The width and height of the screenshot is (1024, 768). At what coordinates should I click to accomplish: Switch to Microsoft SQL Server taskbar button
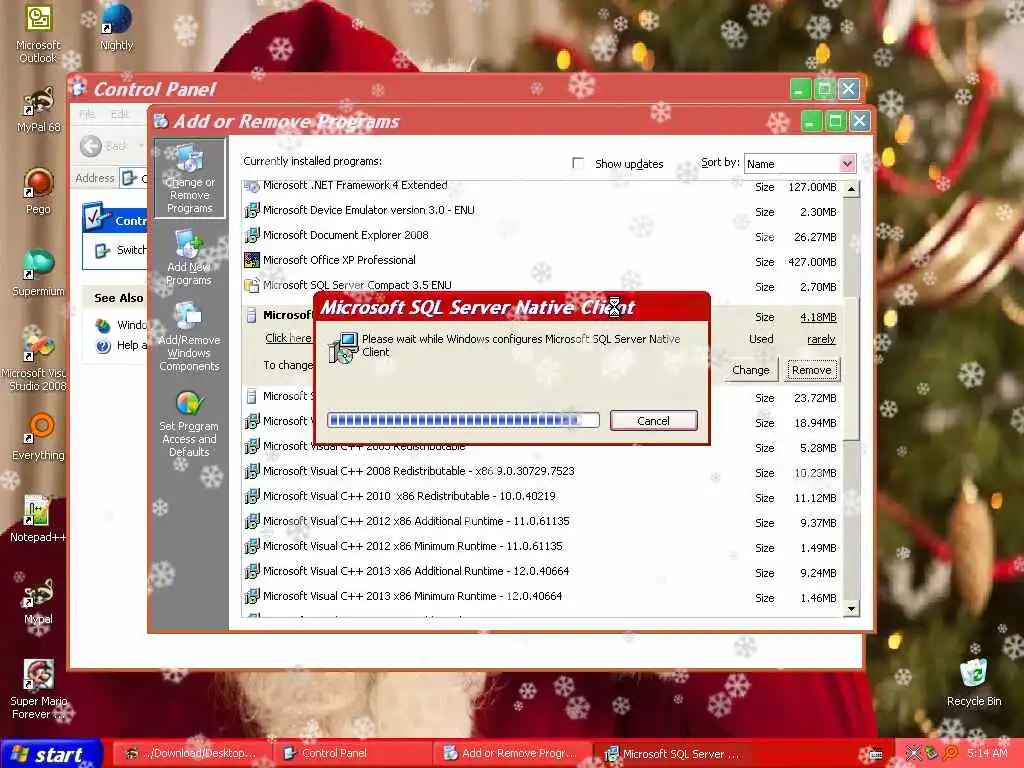click(x=673, y=754)
